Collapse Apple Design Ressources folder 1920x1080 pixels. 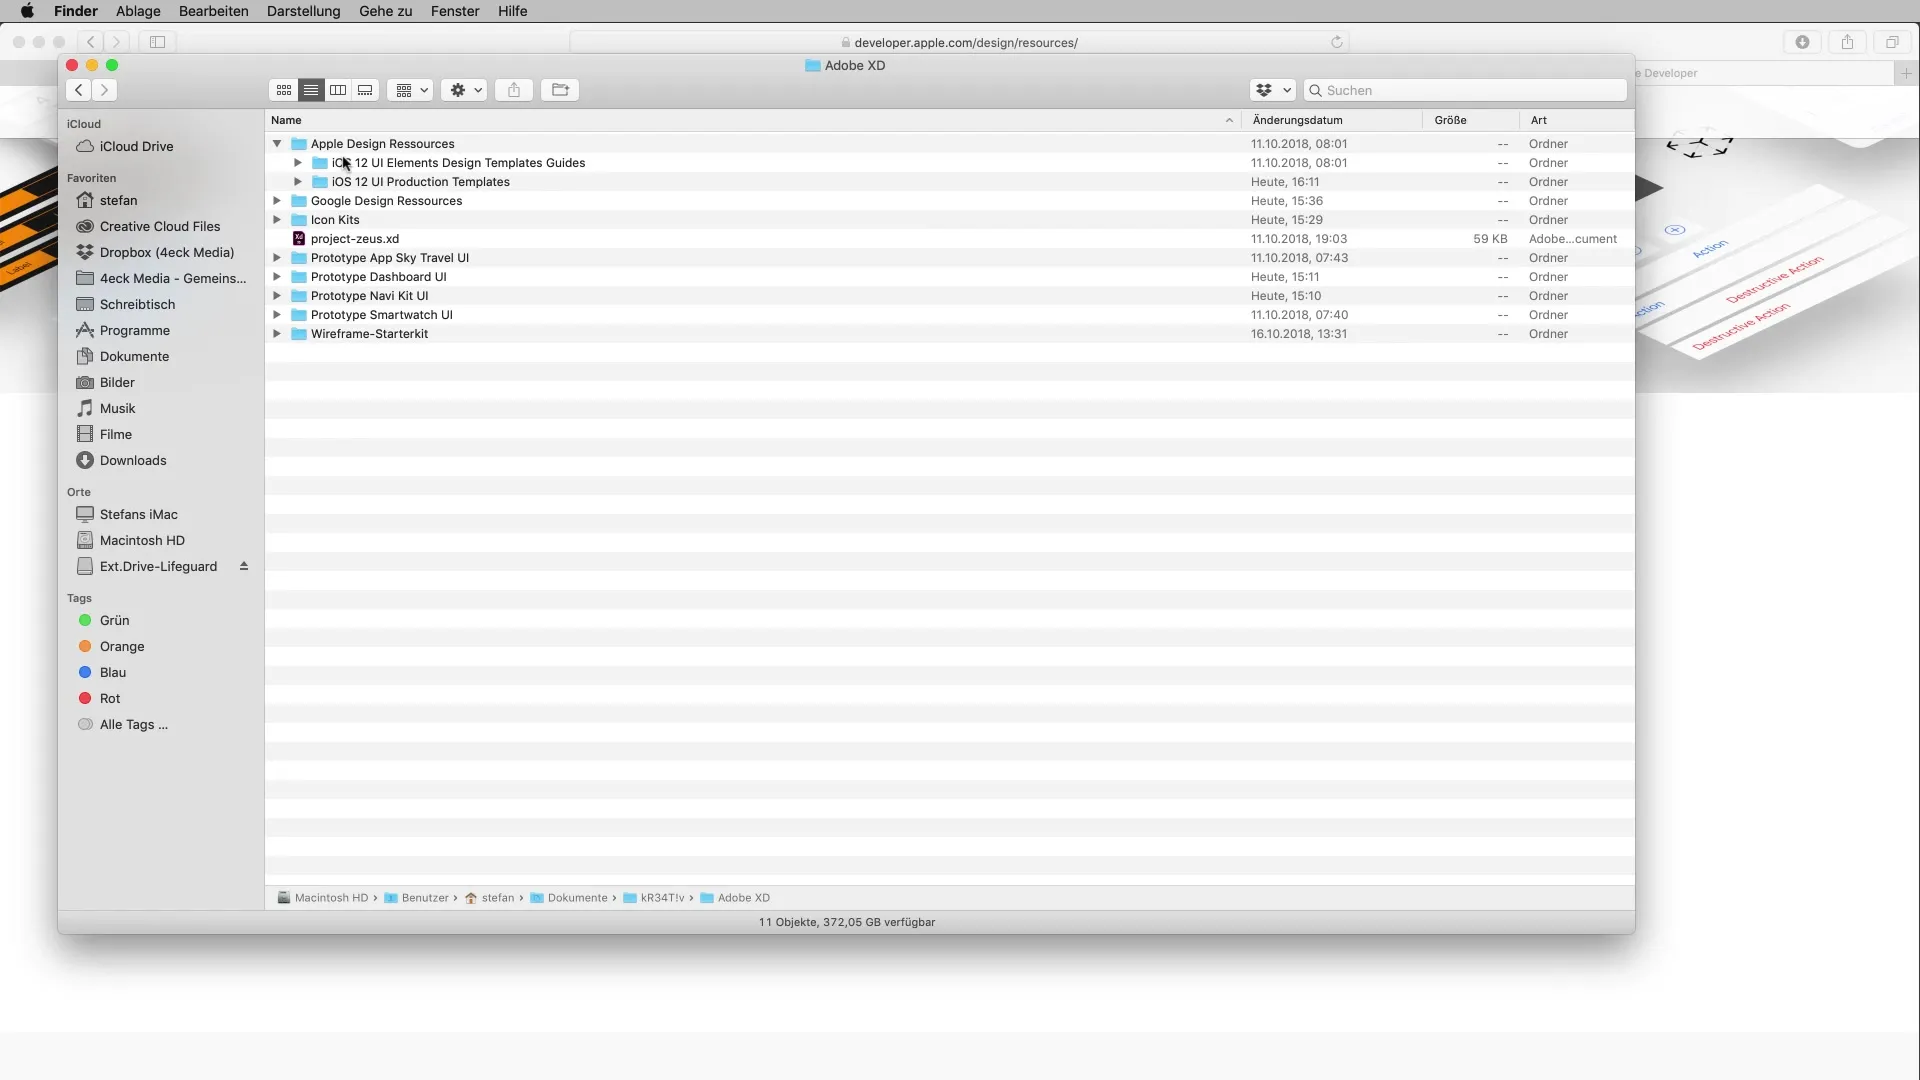click(x=277, y=144)
